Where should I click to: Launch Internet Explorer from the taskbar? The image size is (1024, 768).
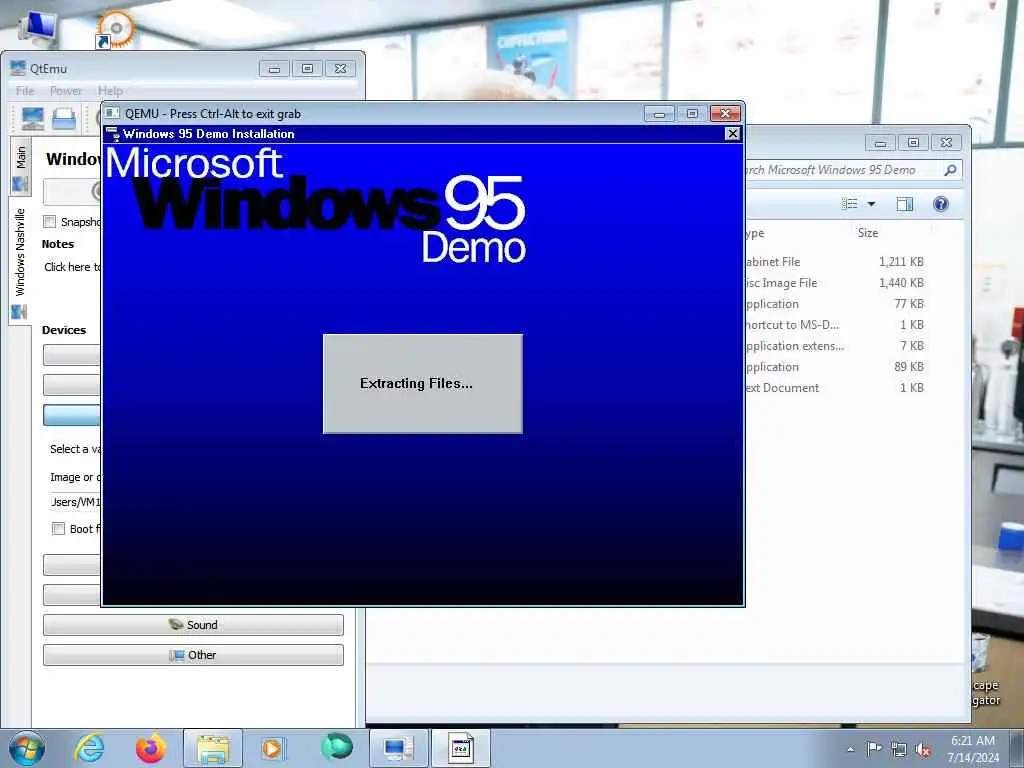coord(89,748)
